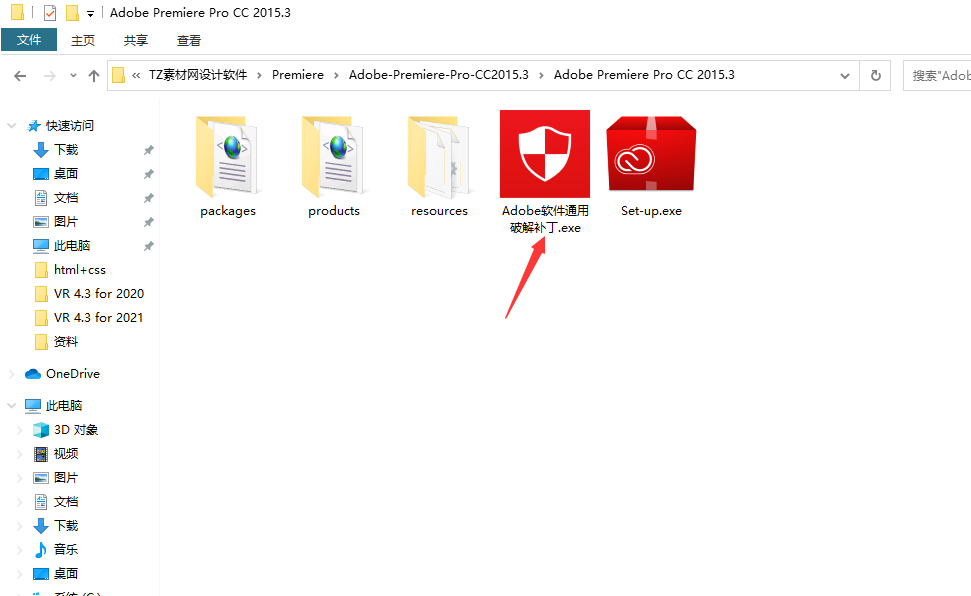Switch to the 共享 ribbon tab
Screen dimensions: 971x596
[x=136, y=40]
